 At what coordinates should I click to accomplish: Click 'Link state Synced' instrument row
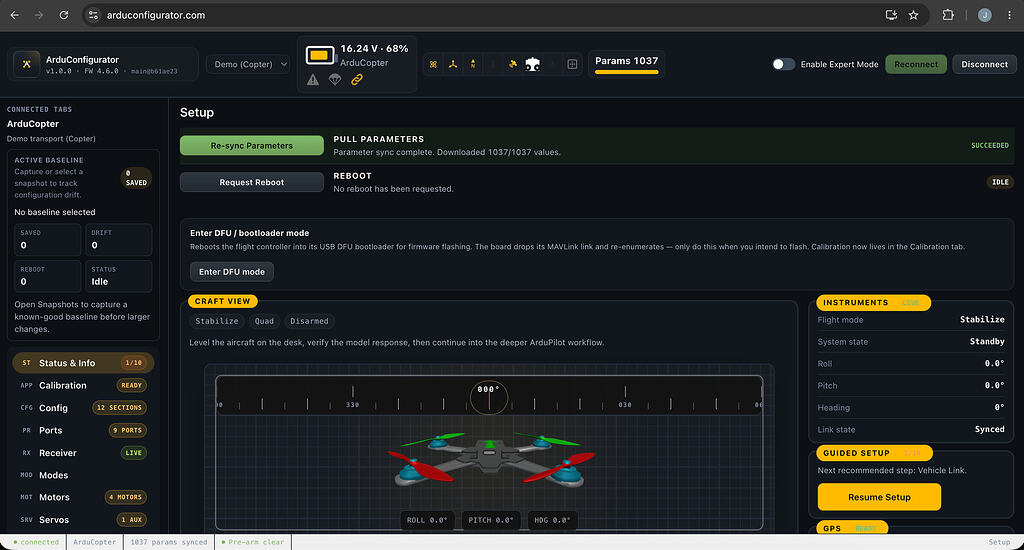tap(911, 429)
